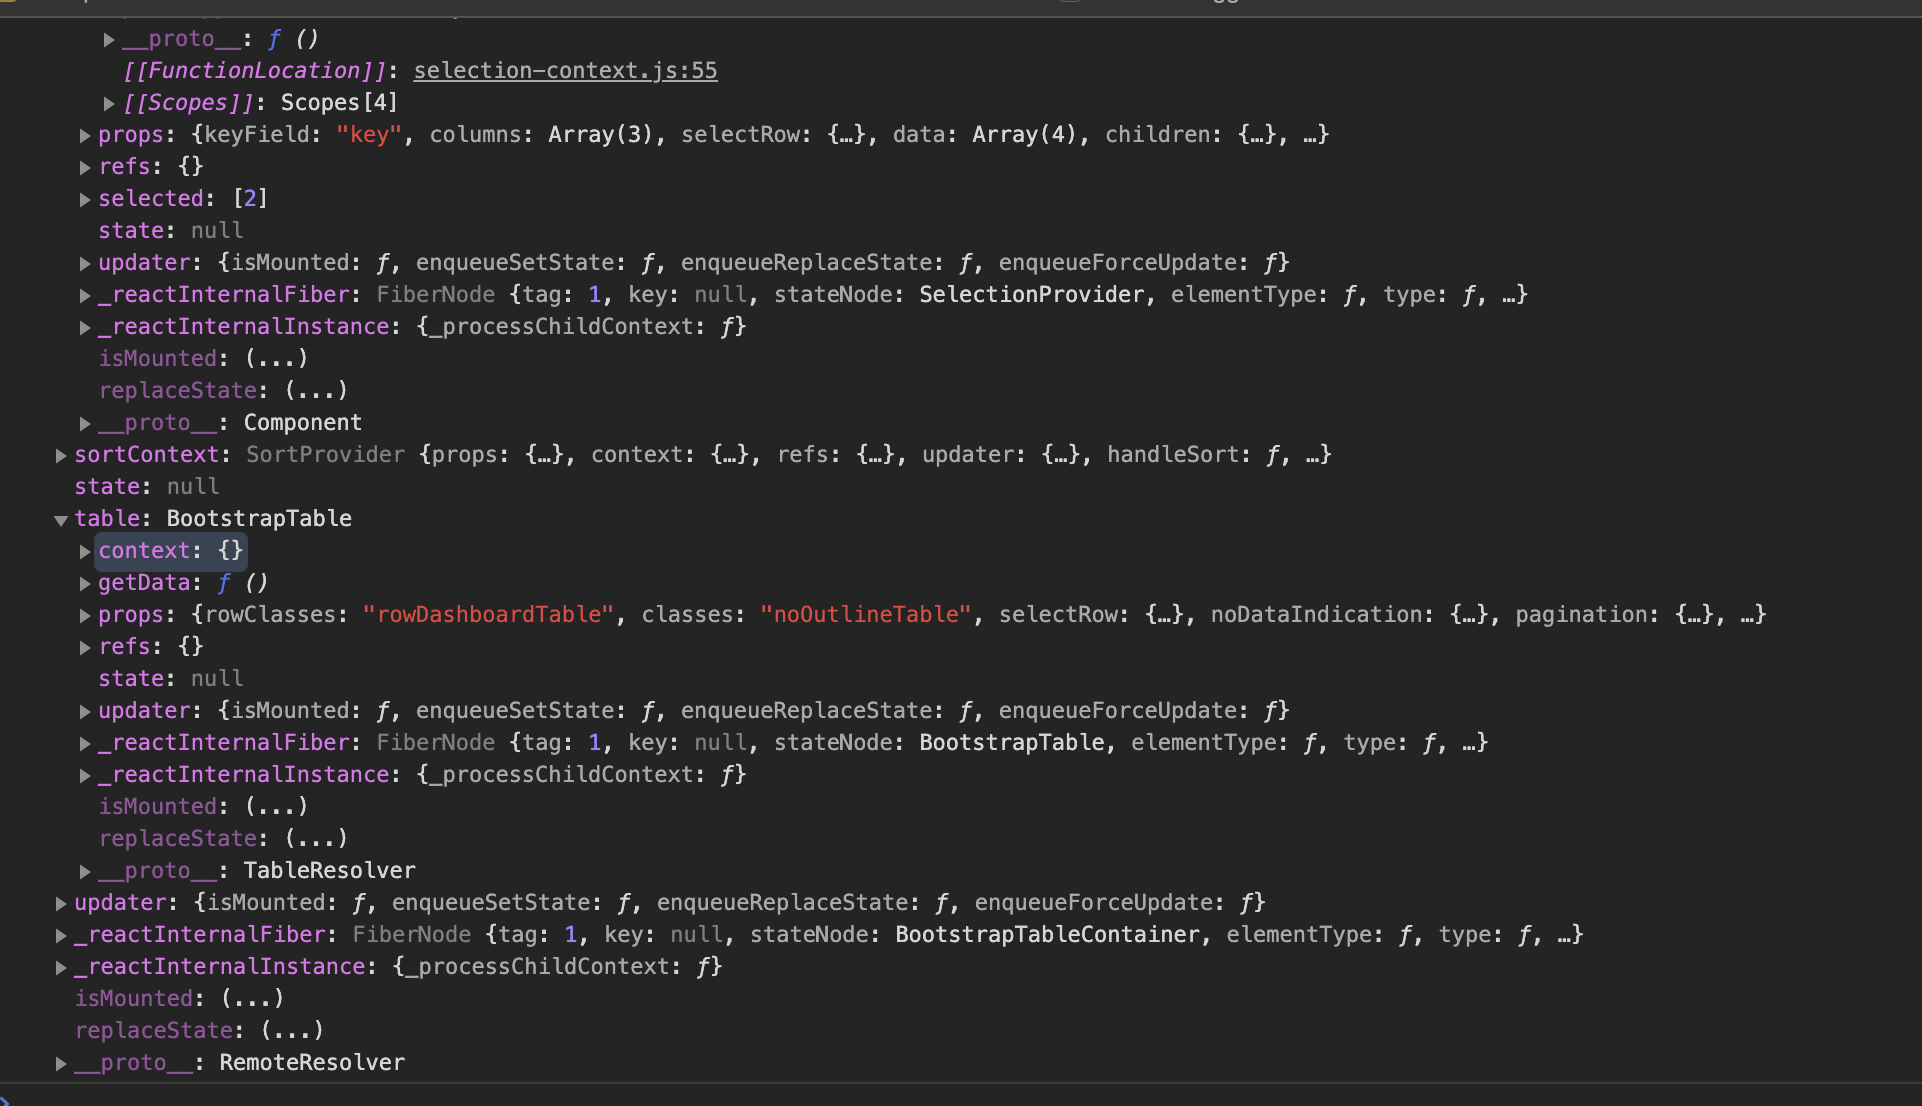This screenshot has height=1106, width=1922.
Task: Expand the [[Scopes]] entry
Action: pos(109,102)
